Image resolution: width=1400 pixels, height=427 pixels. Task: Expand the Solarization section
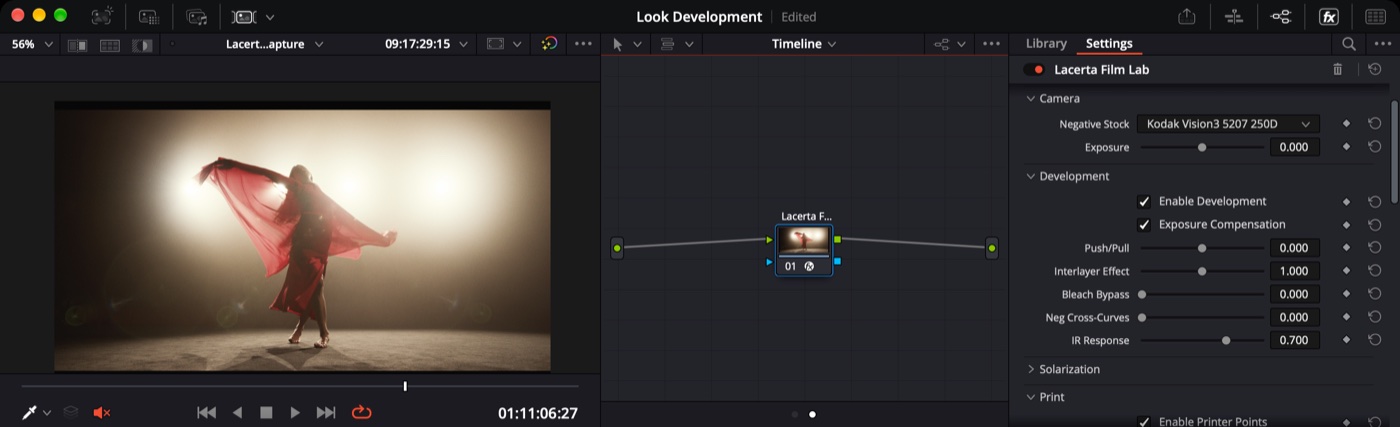[1031, 369]
